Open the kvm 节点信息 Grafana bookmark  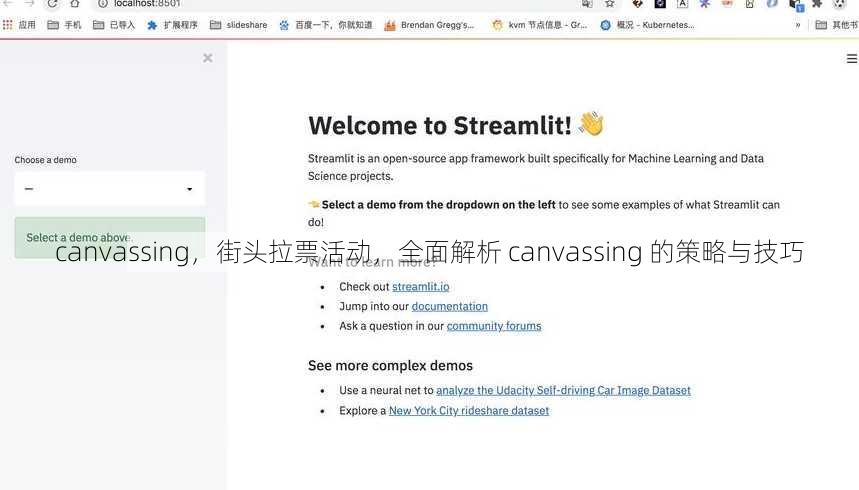[539, 25]
